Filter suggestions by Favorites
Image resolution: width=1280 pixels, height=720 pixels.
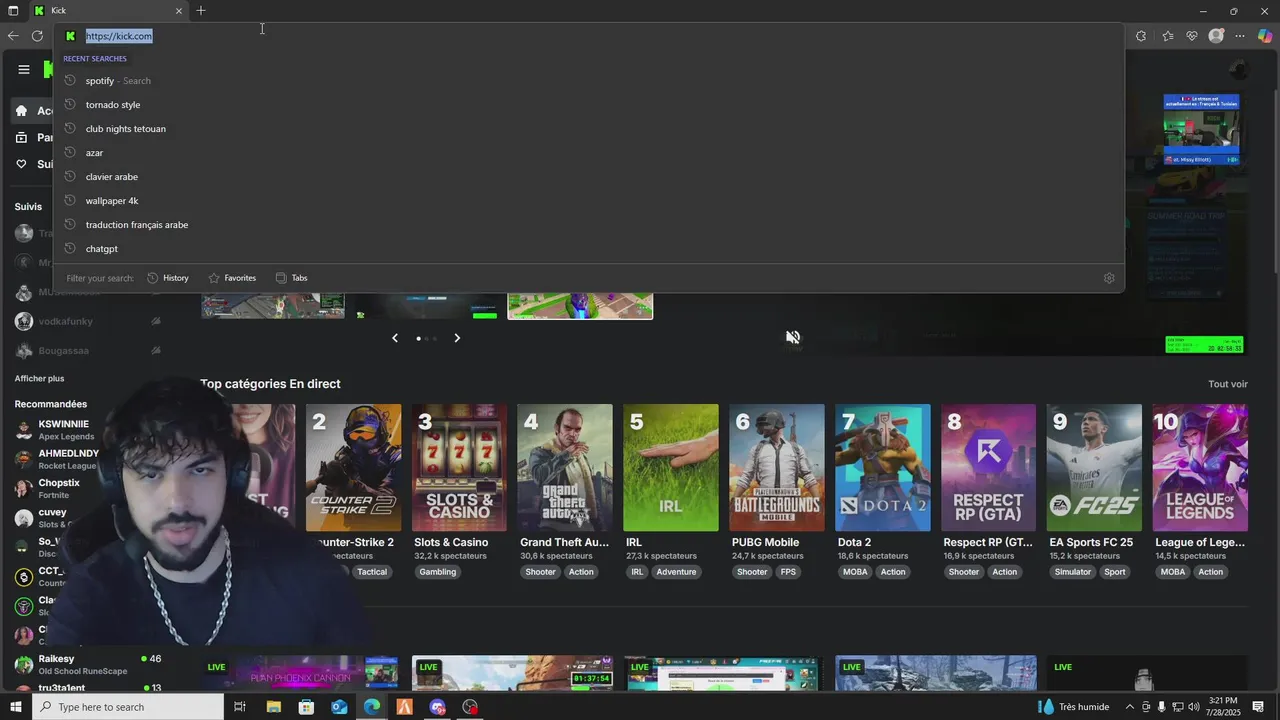point(232,278)
